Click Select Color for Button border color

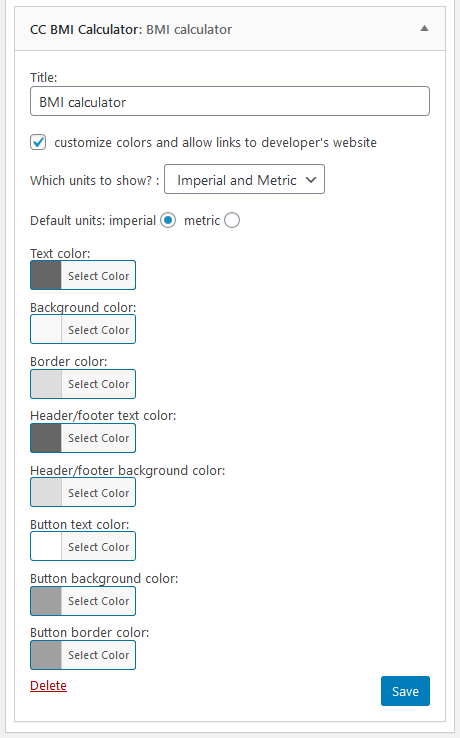[x=98, y=655]
